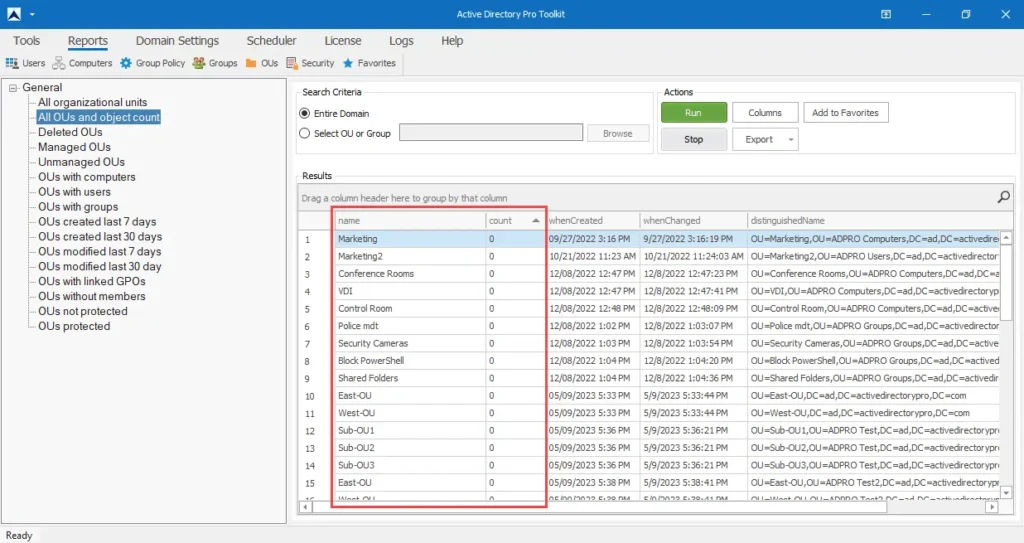Click the vertical scrollbar down arrow

coord(1006,493)
